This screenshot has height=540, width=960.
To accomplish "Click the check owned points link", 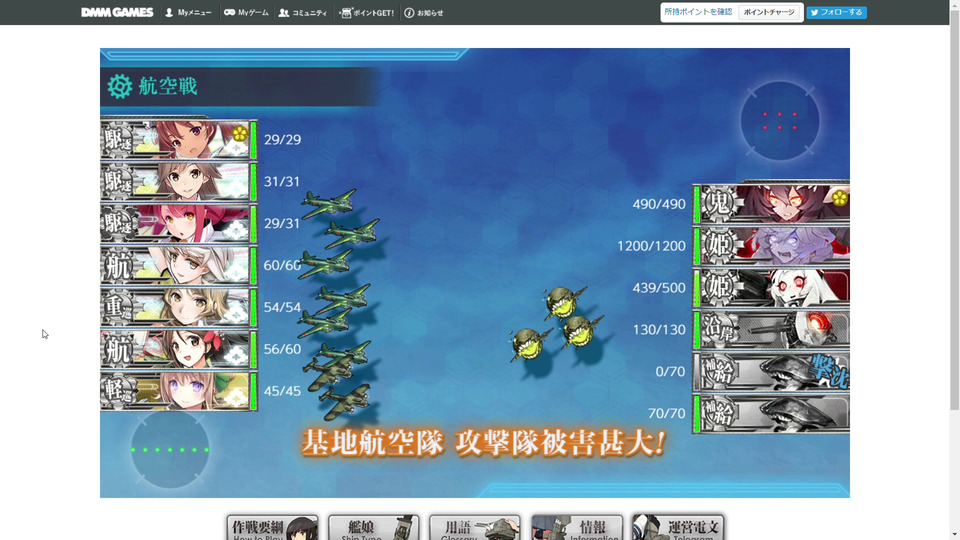I will (x=698, y=12).
